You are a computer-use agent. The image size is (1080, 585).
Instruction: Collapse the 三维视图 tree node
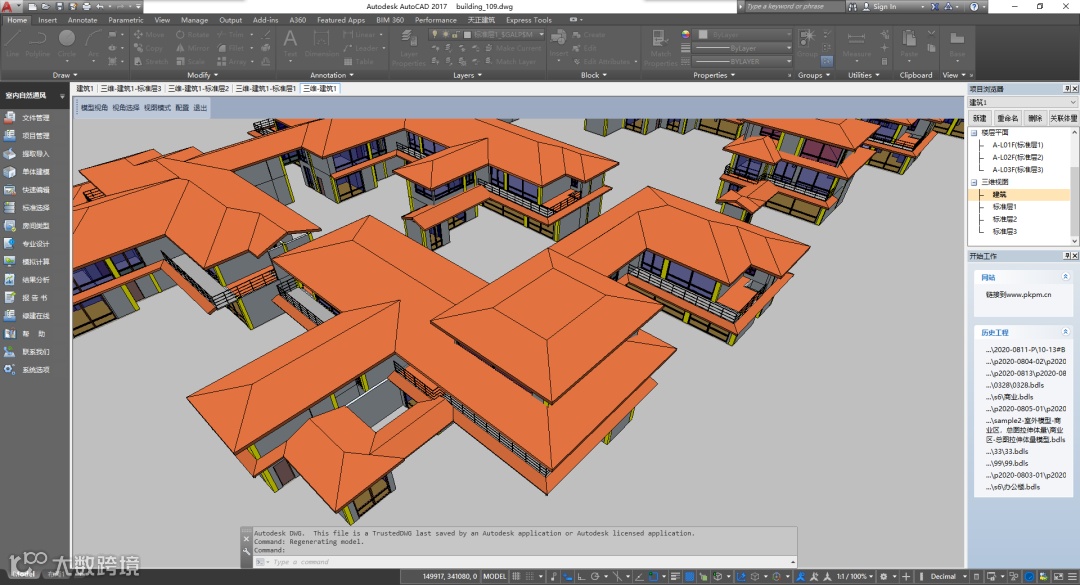coord(974,182)
